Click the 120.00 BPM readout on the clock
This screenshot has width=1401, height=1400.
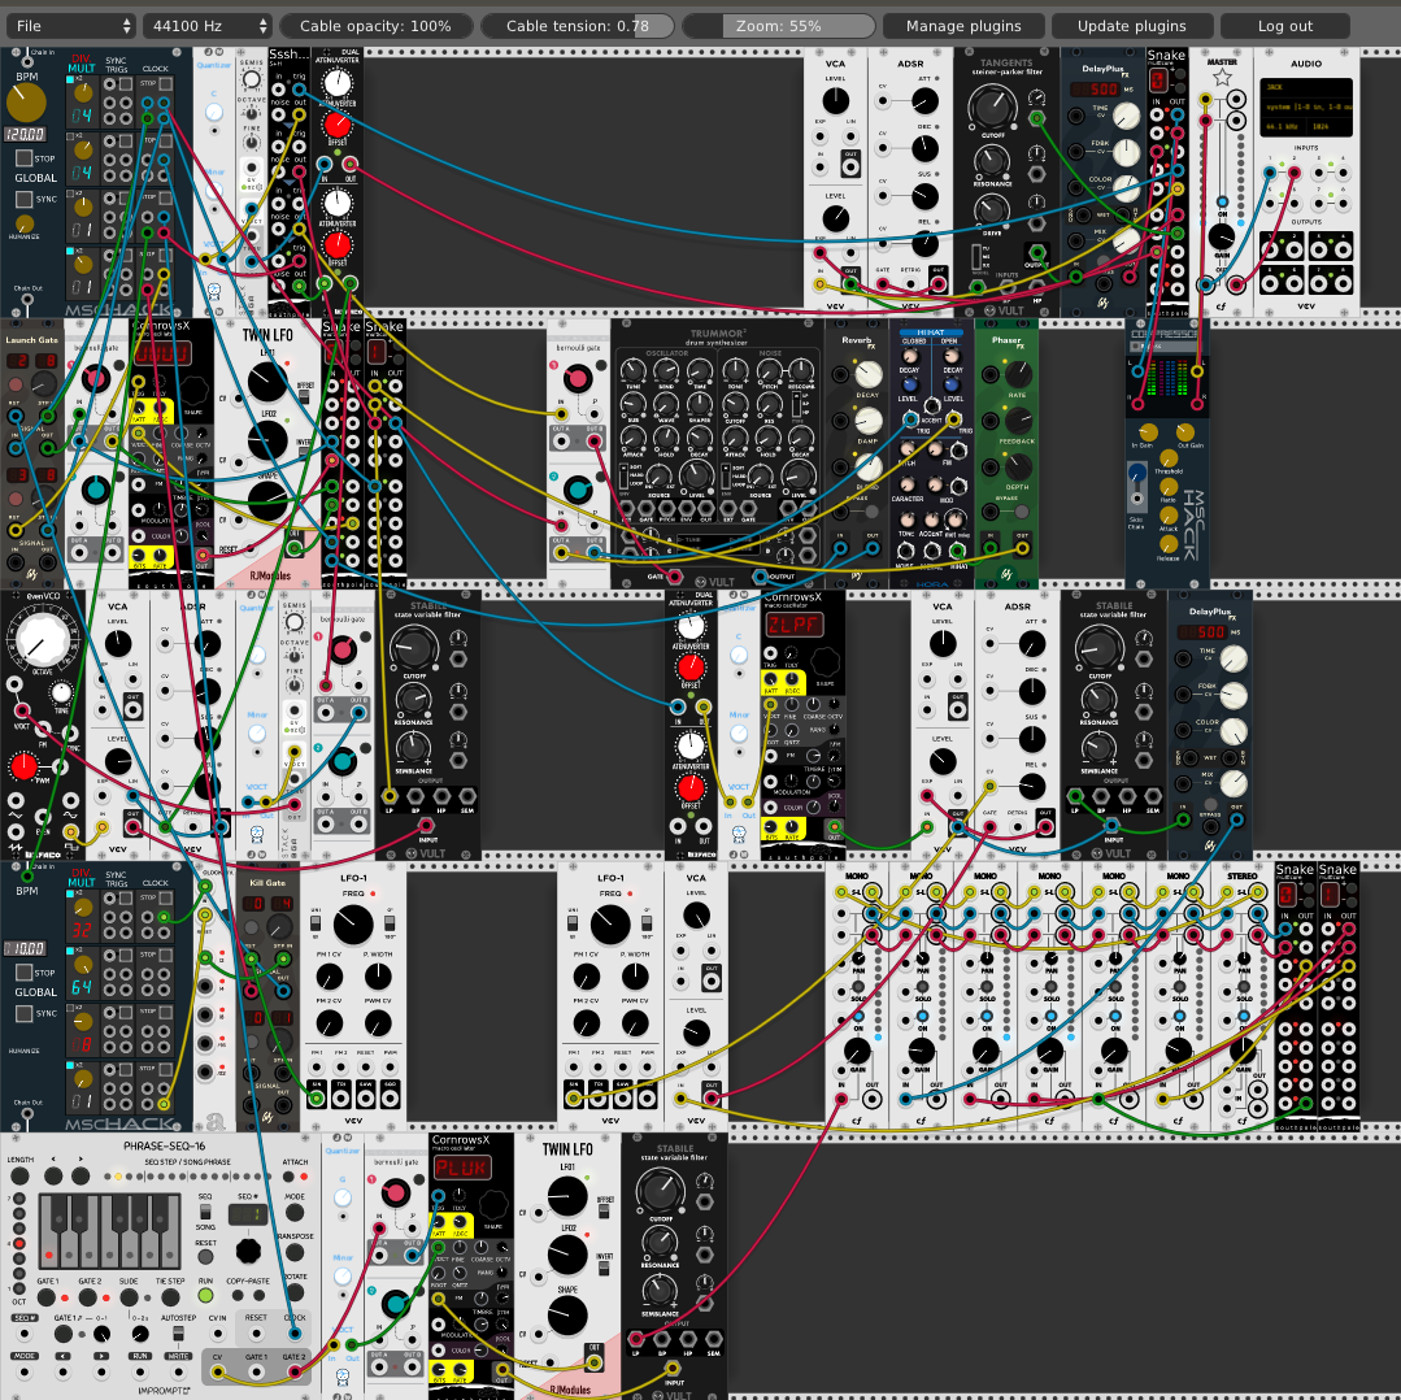click(25, 134)
